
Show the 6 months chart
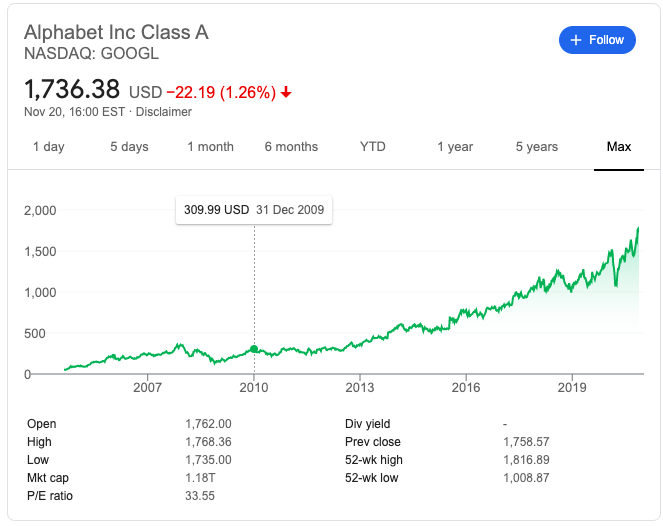291,147
